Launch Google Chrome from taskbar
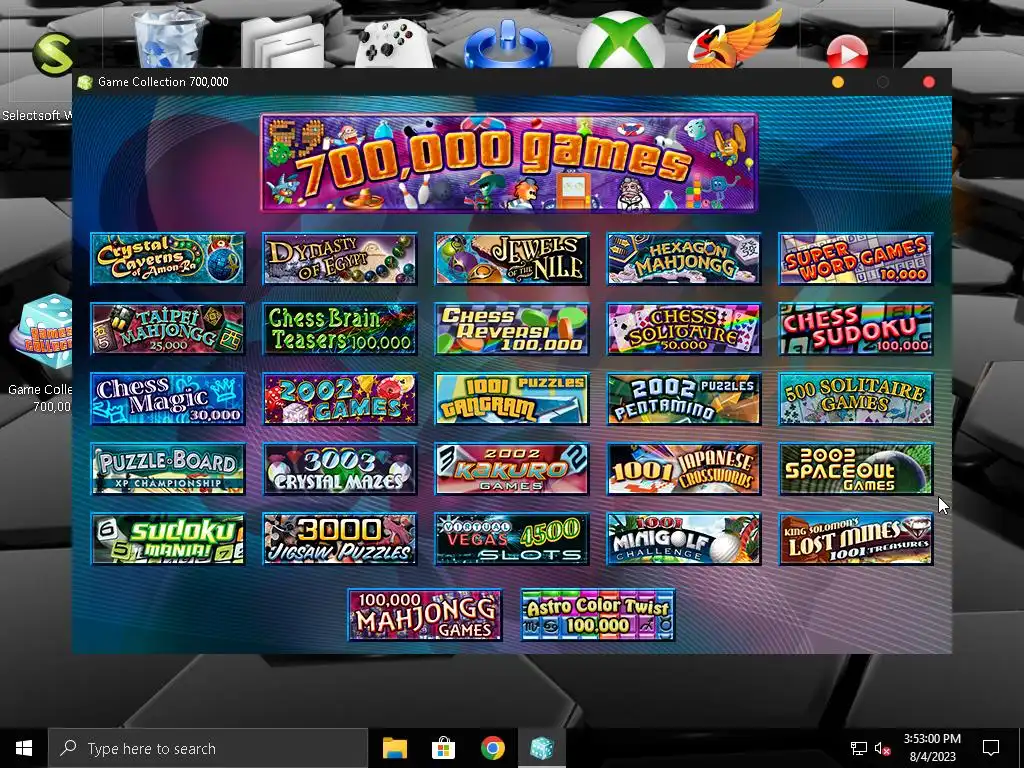 (492, 748)
